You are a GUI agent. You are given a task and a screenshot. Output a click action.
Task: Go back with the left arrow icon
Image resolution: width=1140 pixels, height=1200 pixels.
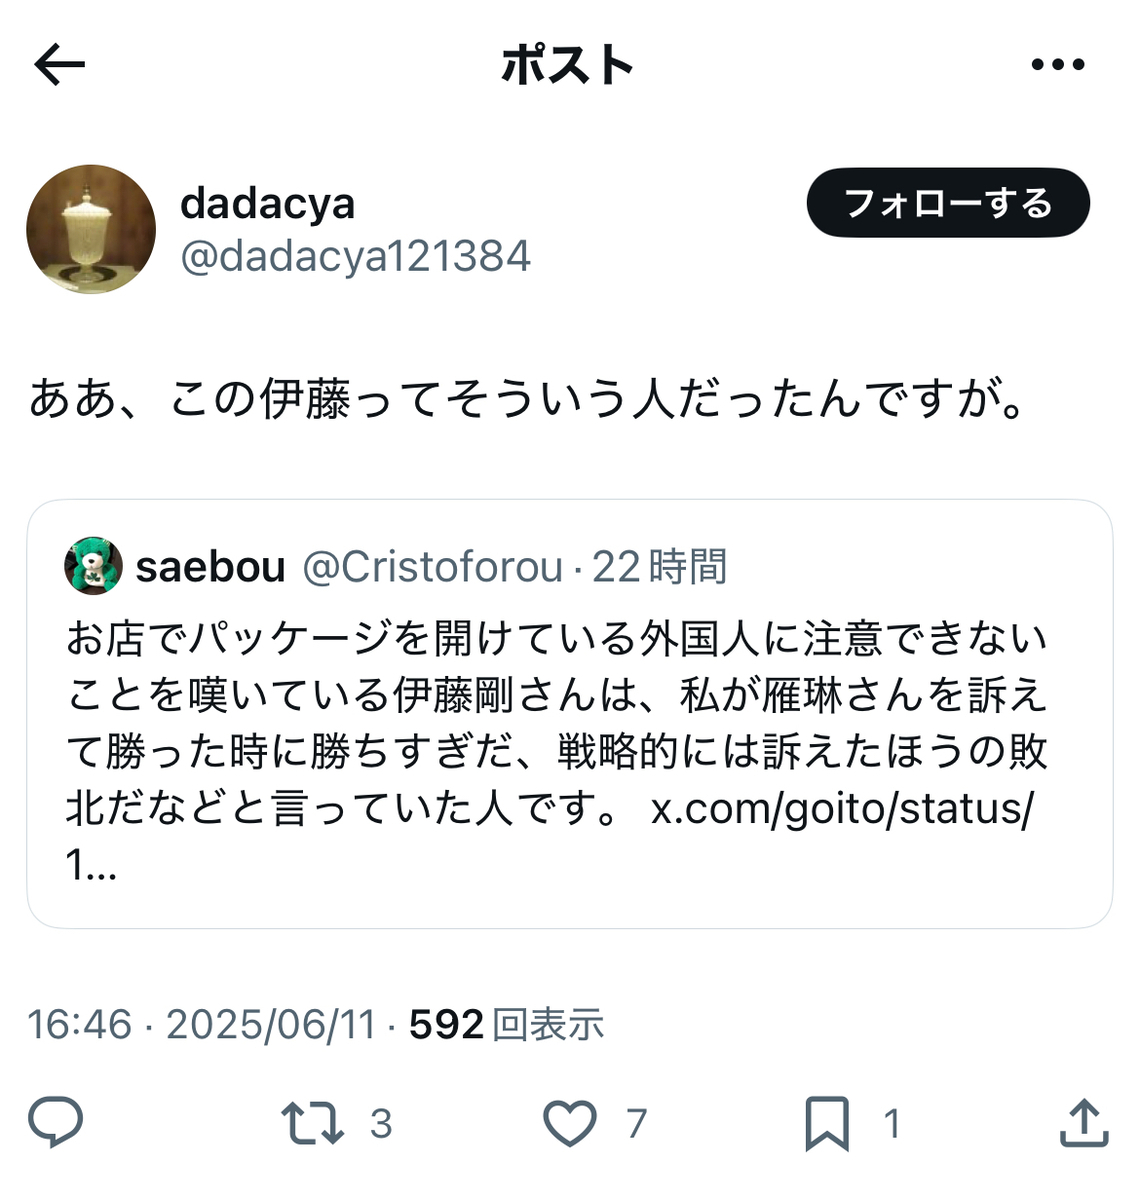[59, 66]
